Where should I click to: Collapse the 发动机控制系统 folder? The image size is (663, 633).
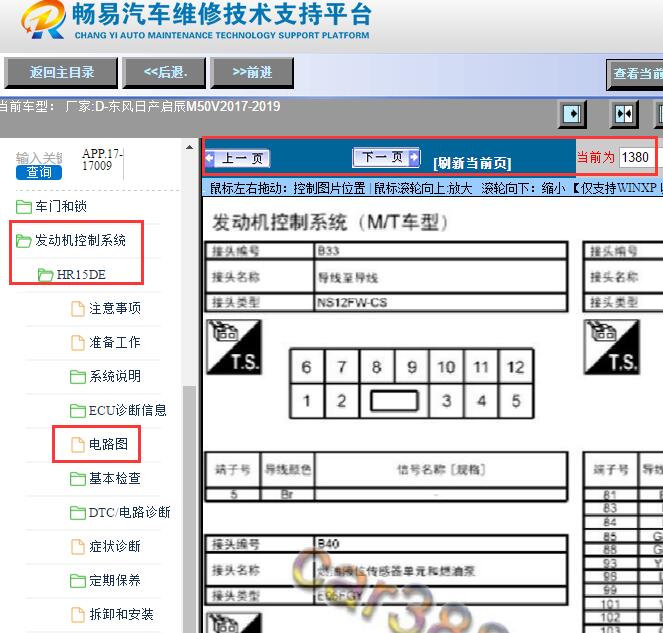tap(80, 240)
